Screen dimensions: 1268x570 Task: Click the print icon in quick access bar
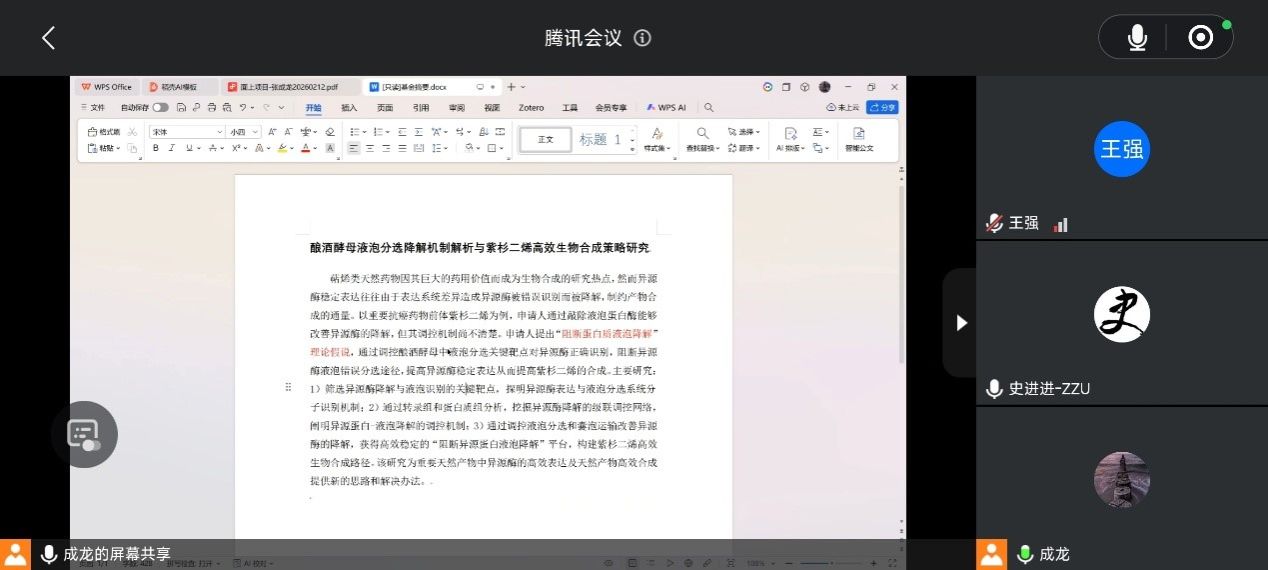[211, 107]
